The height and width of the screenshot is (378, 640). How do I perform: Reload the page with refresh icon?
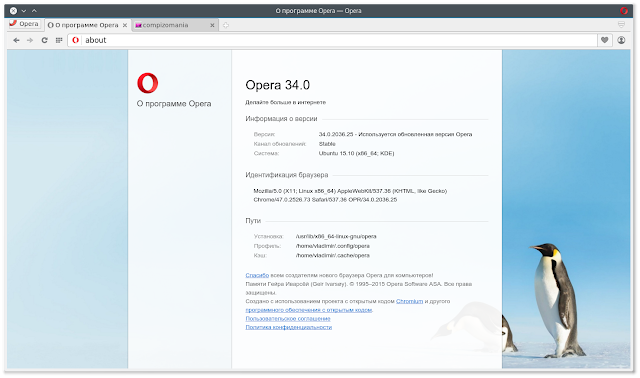(44, 40)
